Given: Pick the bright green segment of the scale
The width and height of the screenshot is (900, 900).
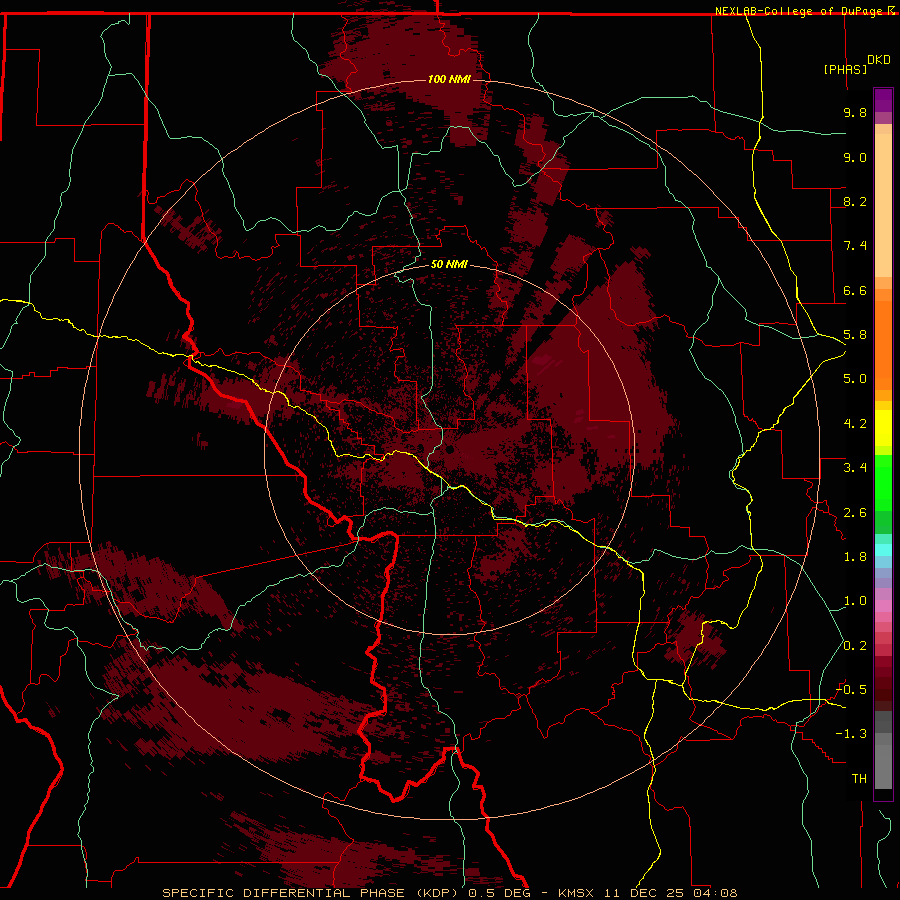Looking at the screenshot, I should coord(883,482).
